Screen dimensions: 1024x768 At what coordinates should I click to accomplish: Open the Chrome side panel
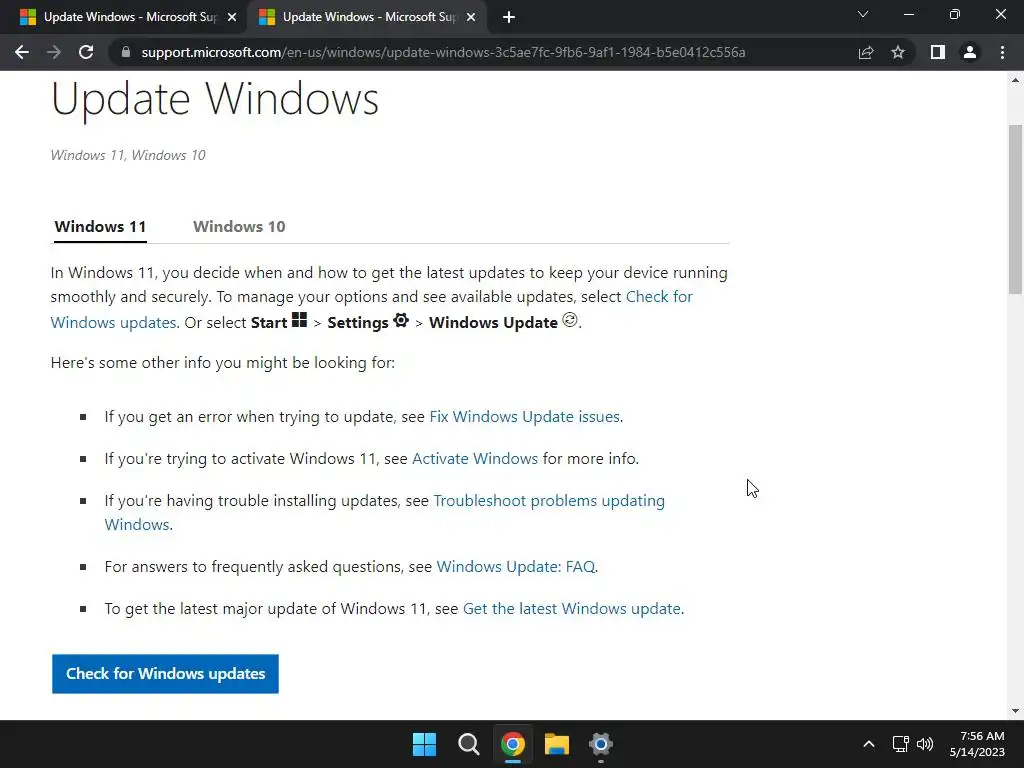pyautogui.click(x=938, y=52)
